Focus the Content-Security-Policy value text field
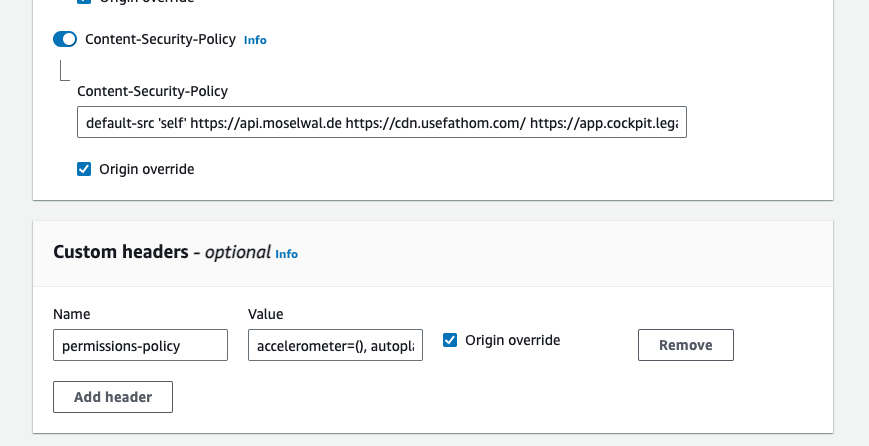The height and width of the screenshot is (446, 869). pos(381,123)
